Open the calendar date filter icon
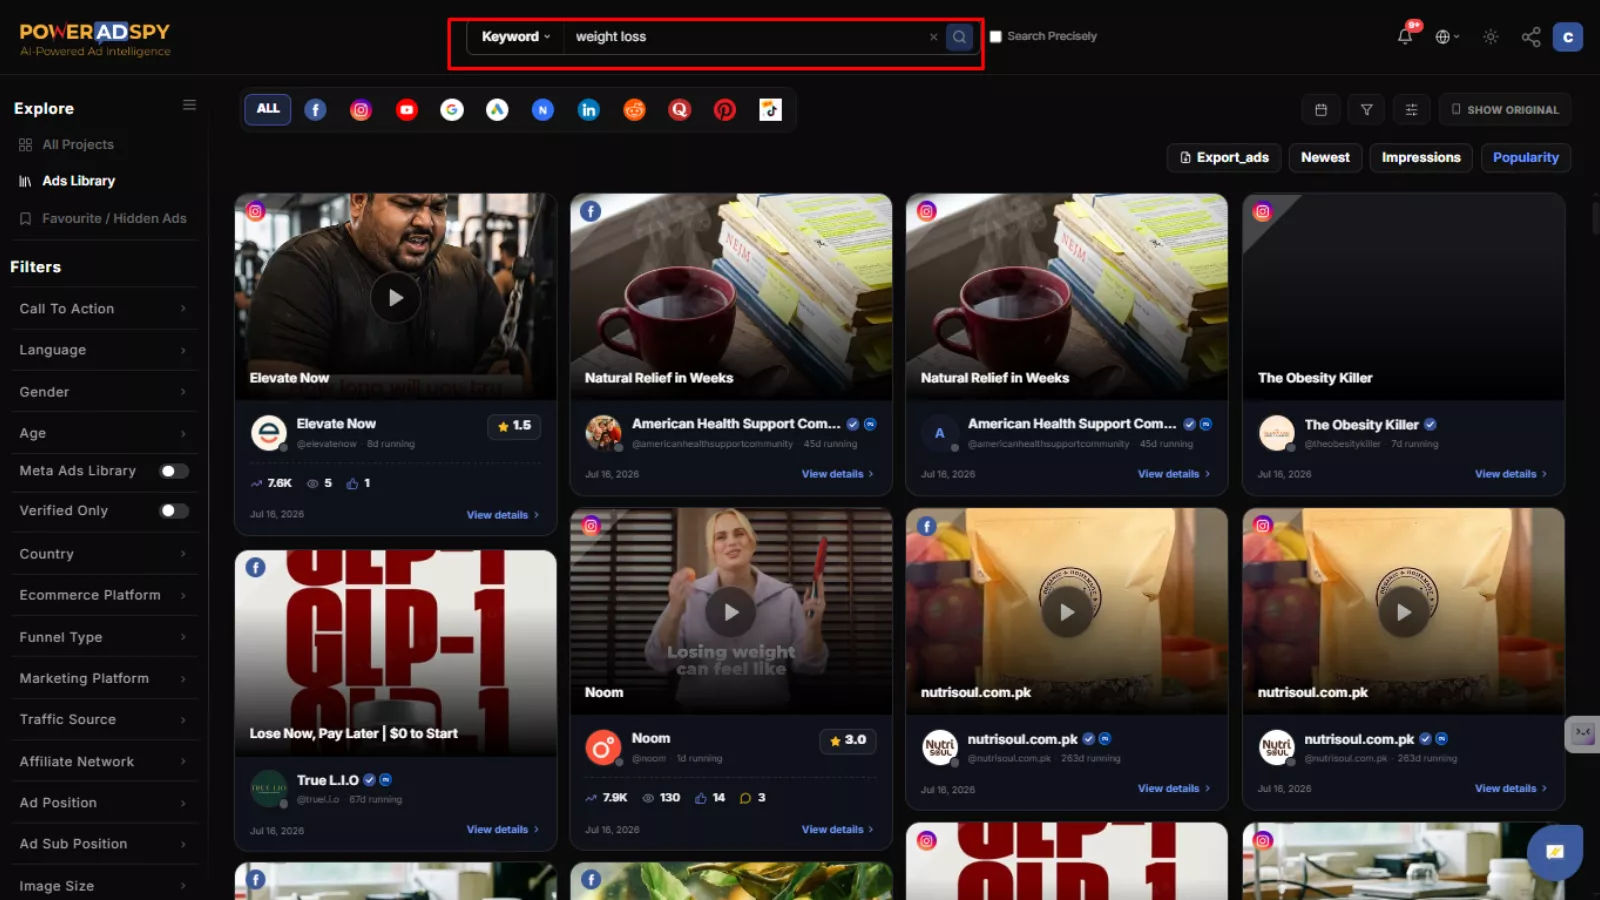 [x=1321, y=110]
